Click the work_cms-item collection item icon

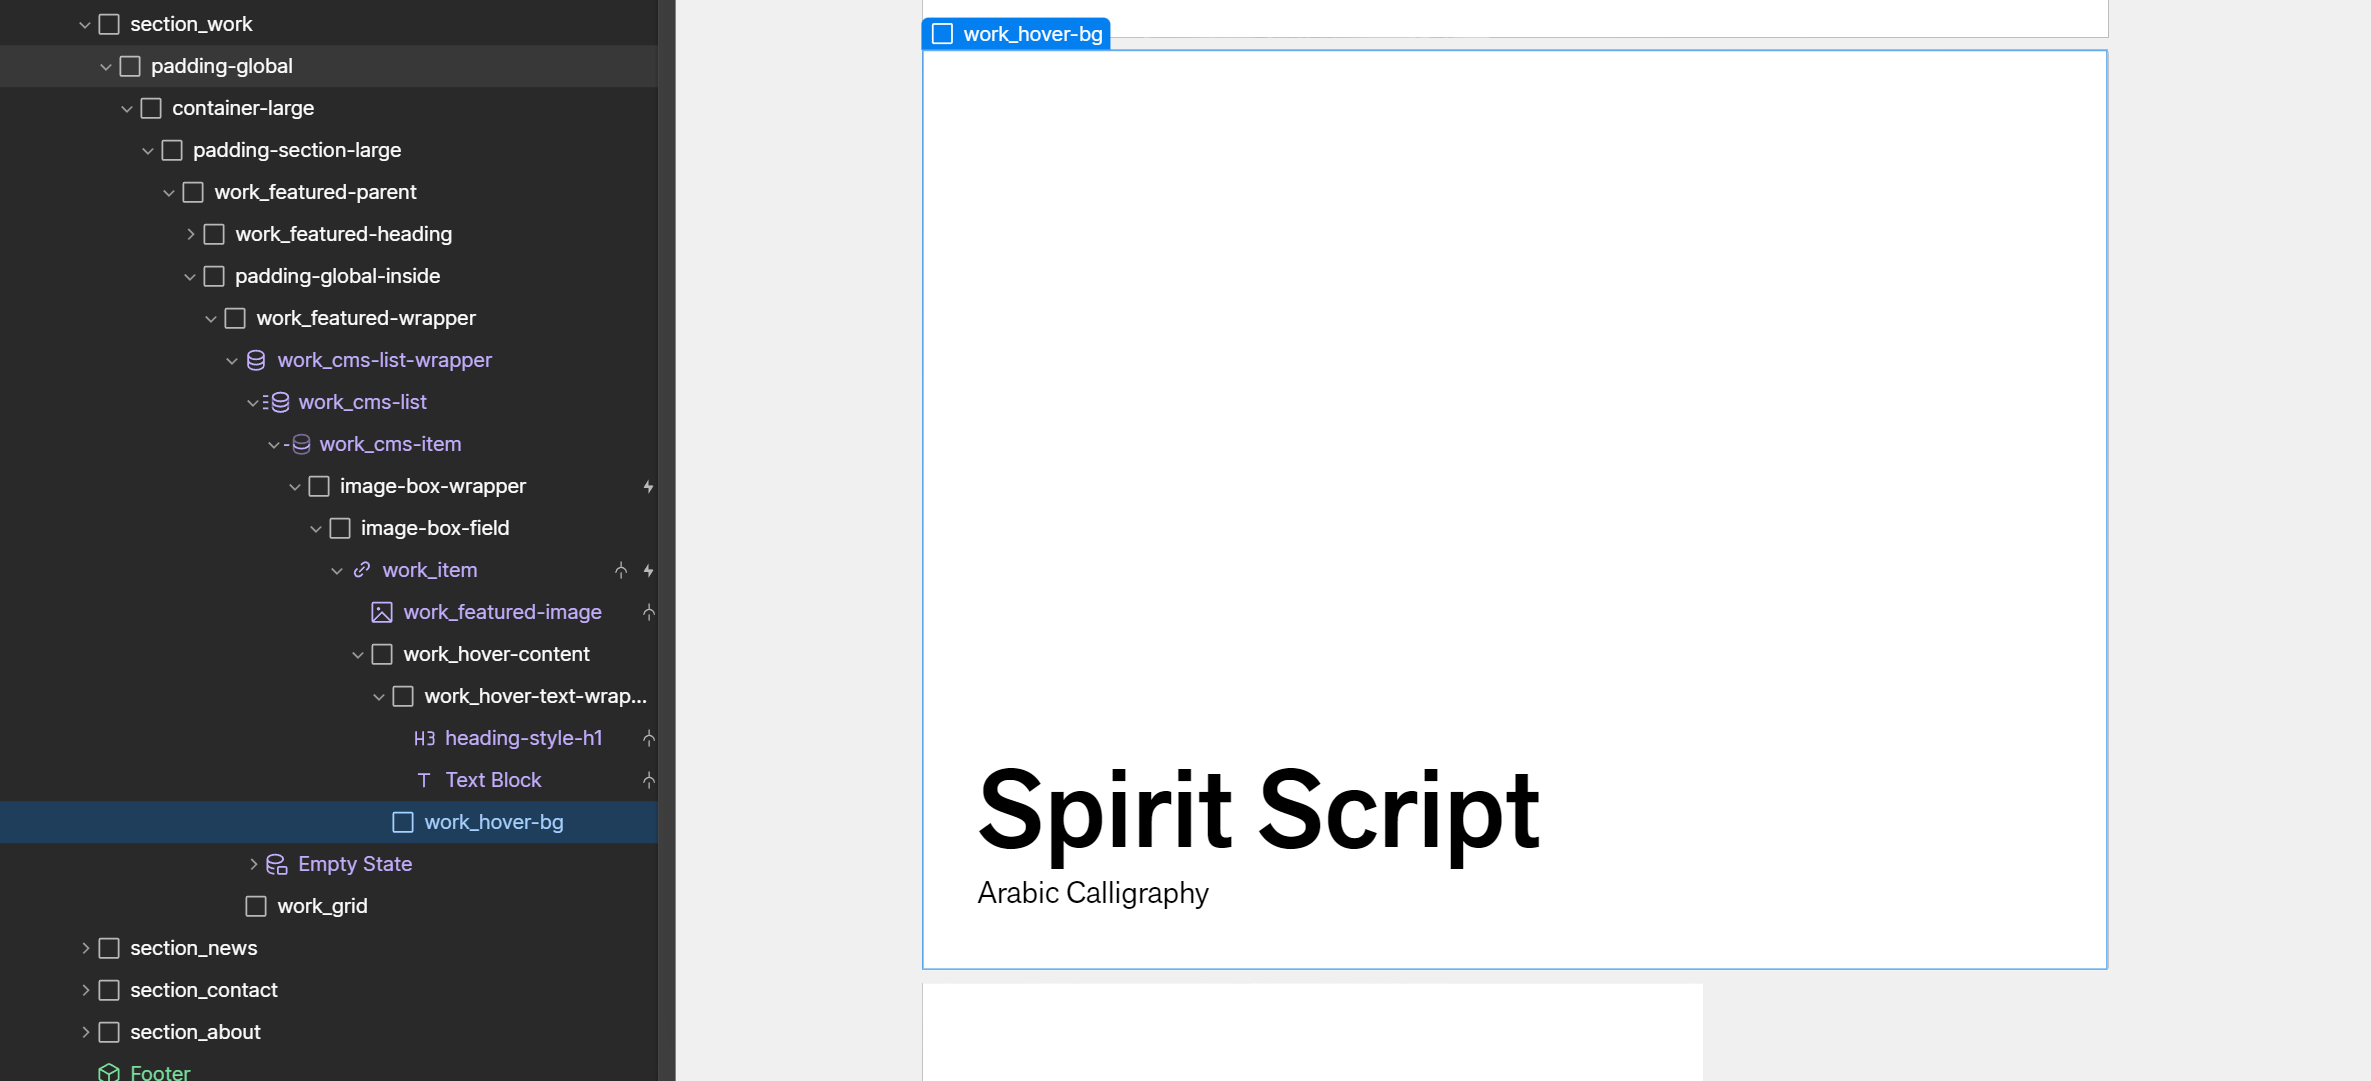[x=298, y=444]
